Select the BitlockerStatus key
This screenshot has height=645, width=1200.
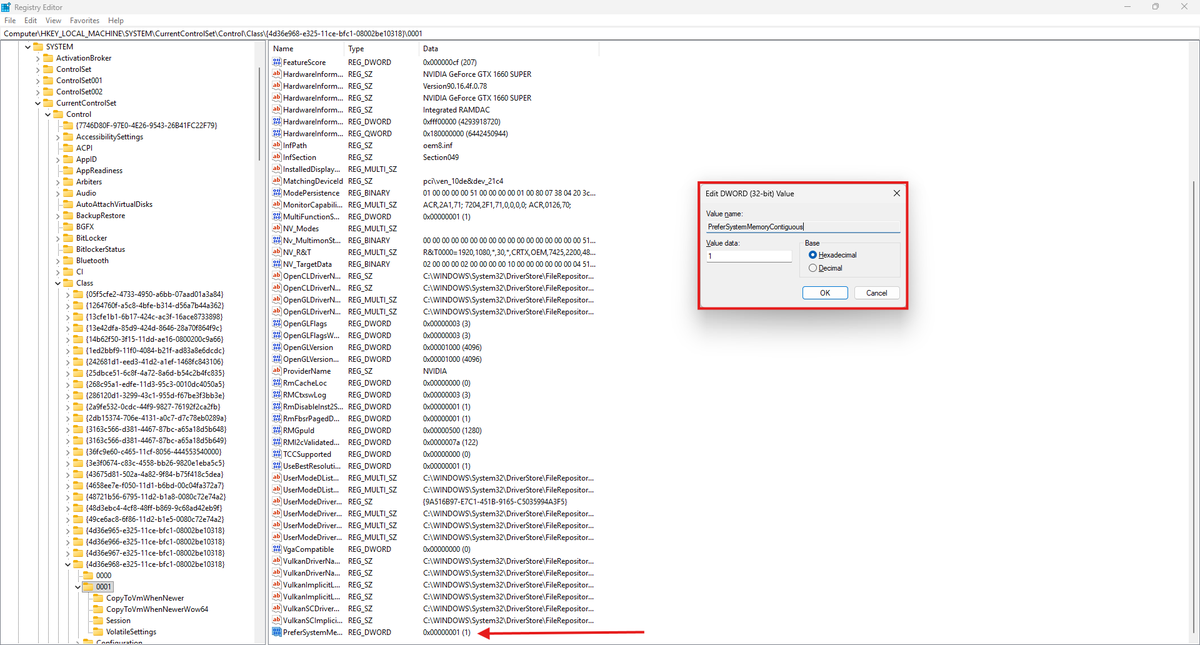[x=100, y=249]
